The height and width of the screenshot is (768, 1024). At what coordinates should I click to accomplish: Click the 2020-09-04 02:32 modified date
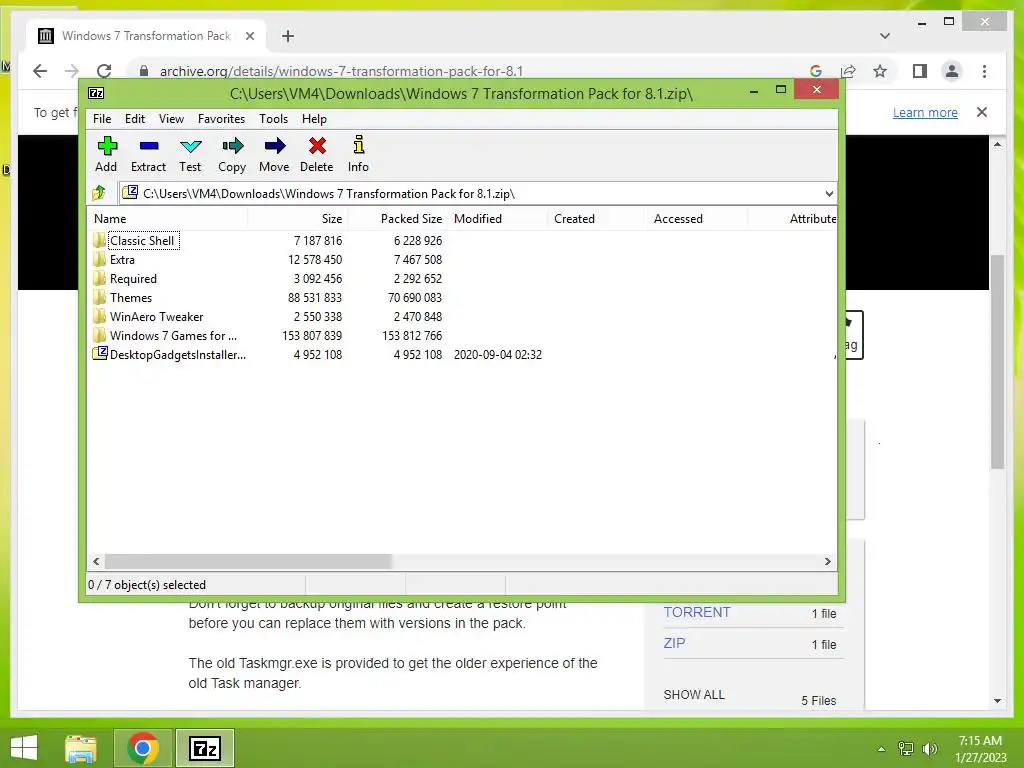(498, 354)
